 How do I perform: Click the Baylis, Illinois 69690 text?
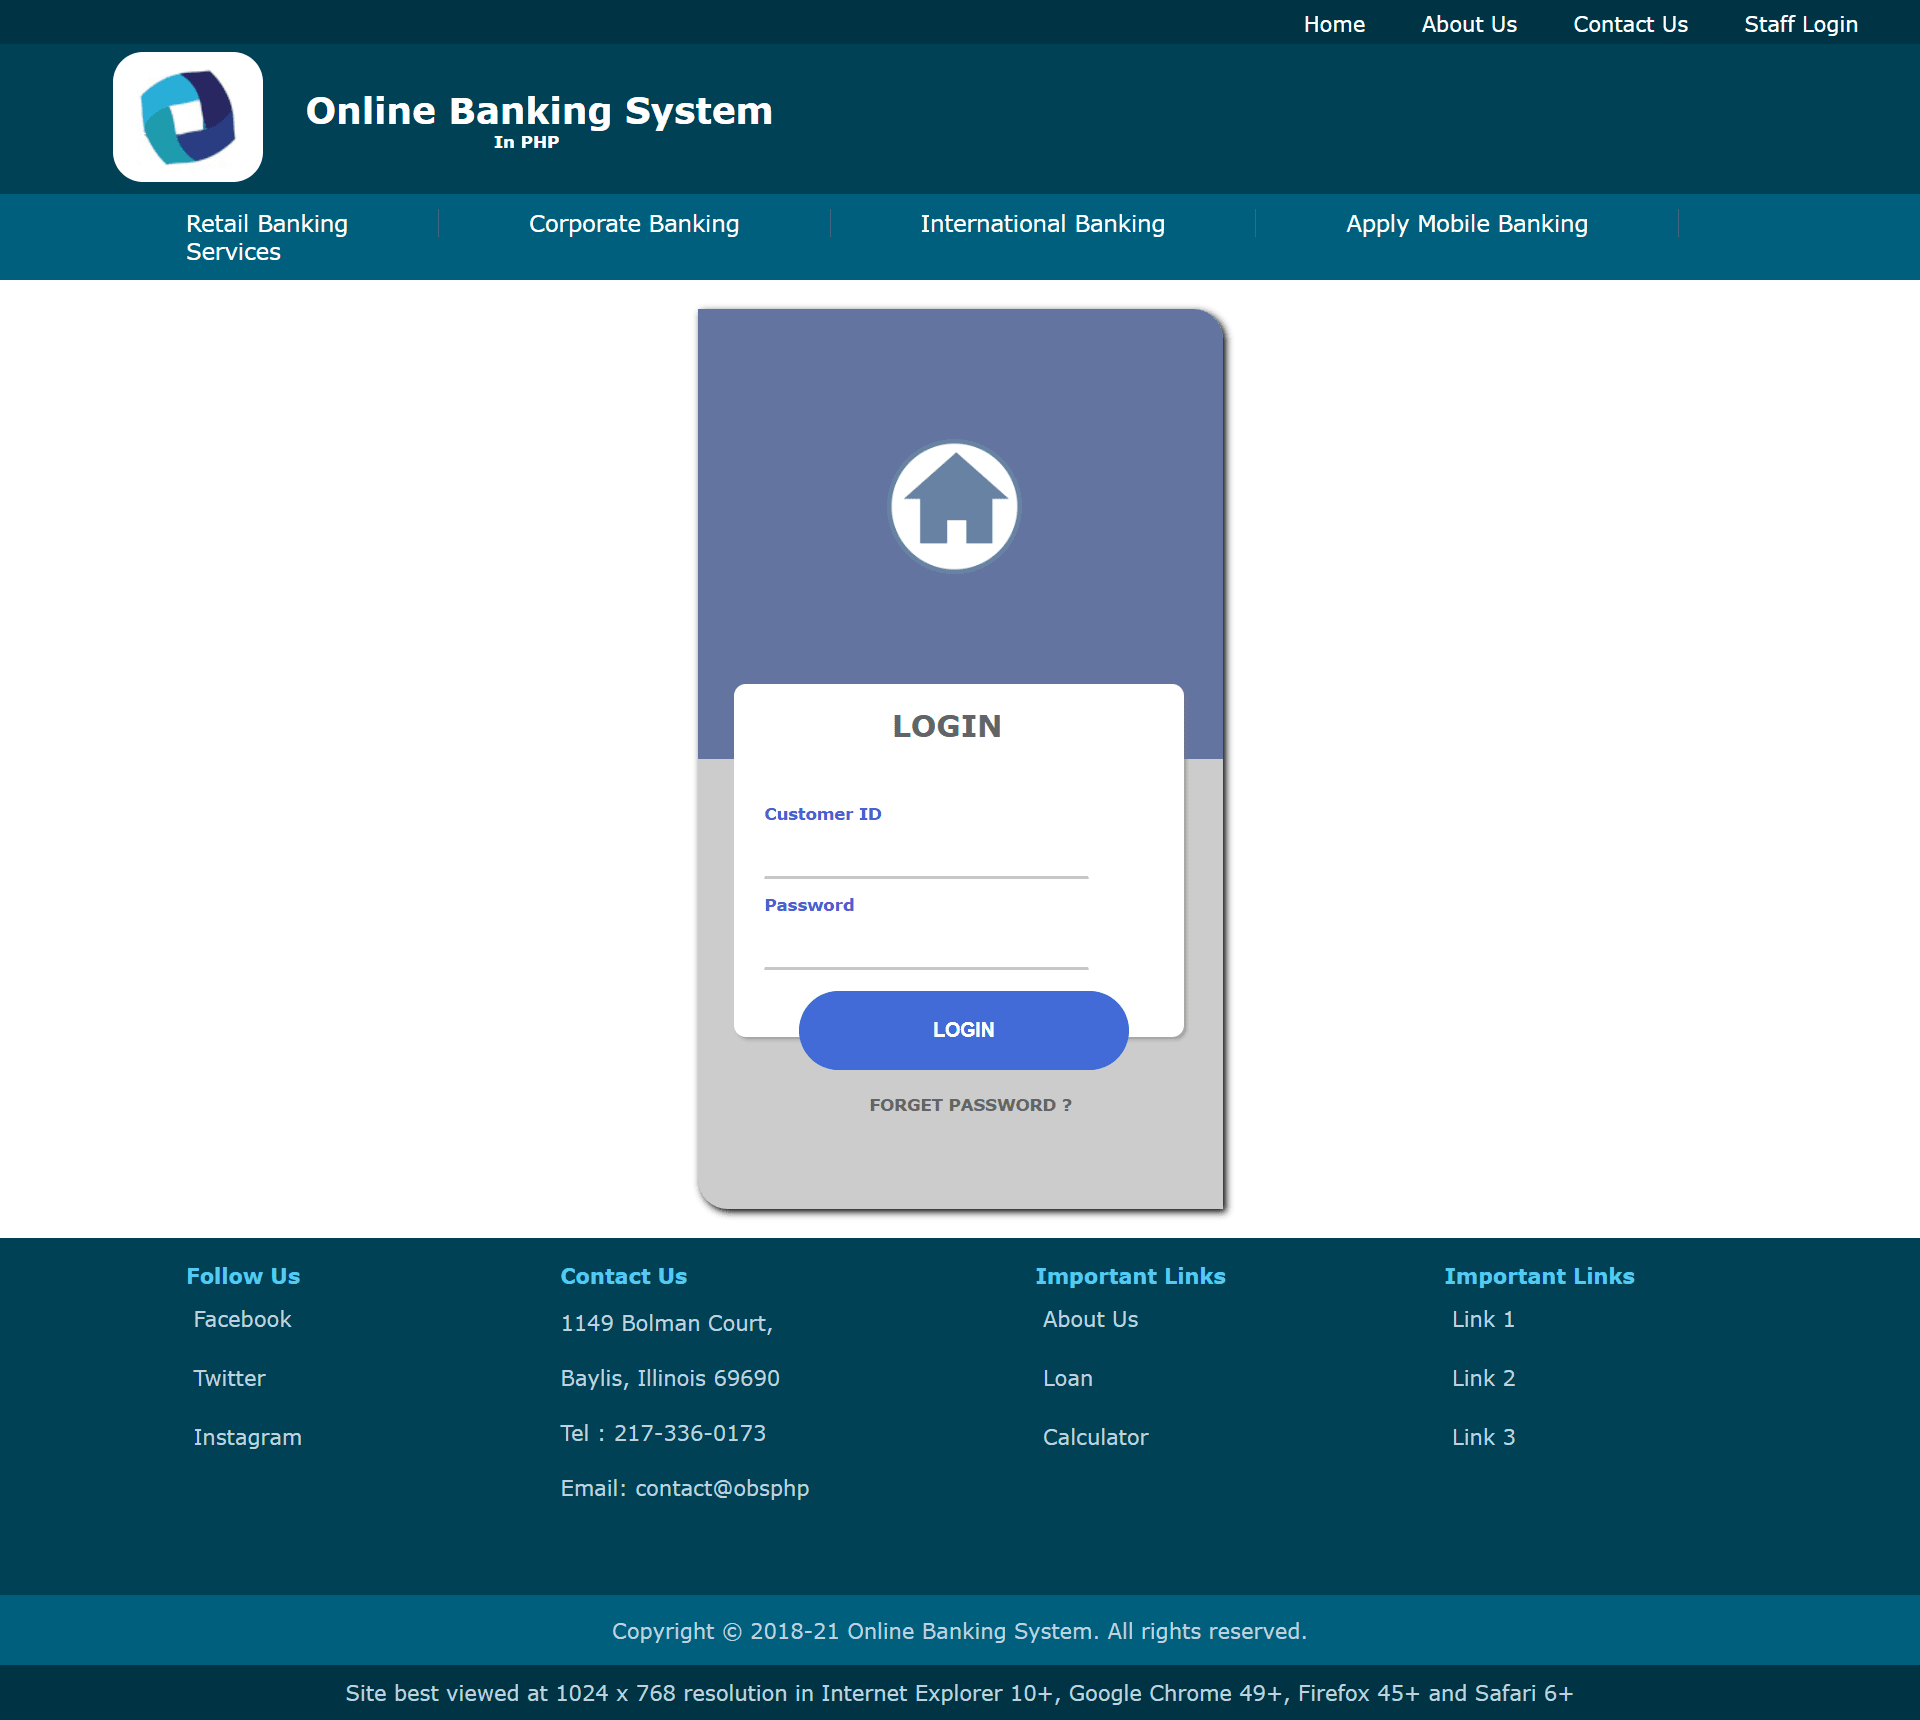(670, 1378)
